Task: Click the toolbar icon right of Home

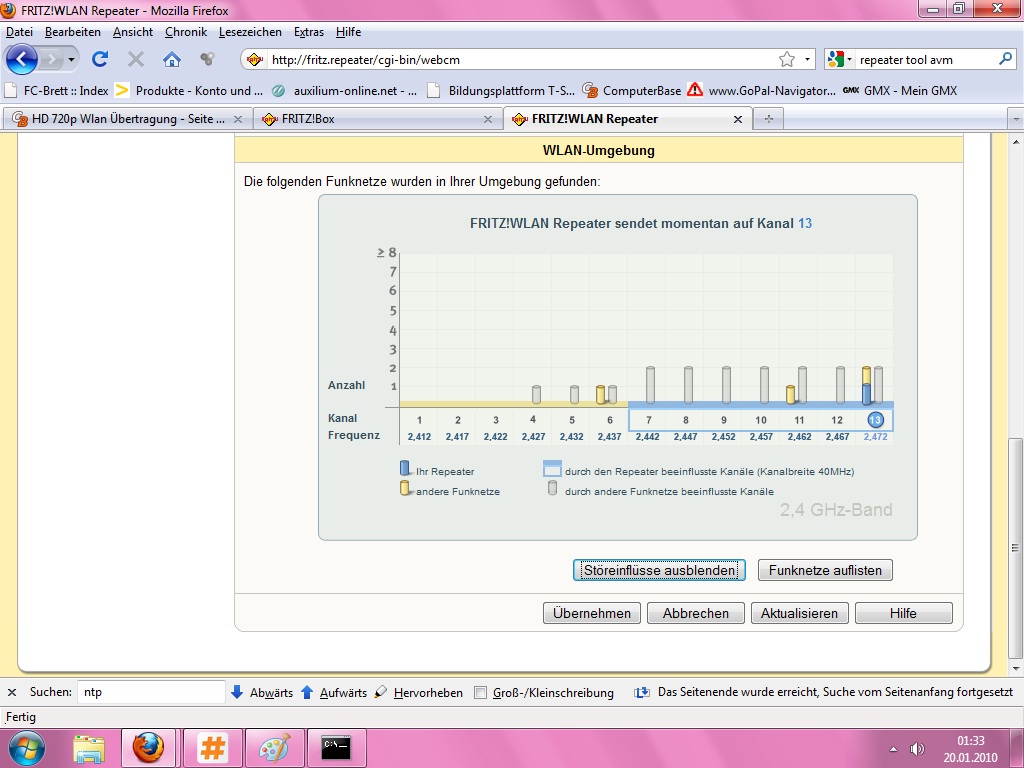Action: [x=207, y=59]
